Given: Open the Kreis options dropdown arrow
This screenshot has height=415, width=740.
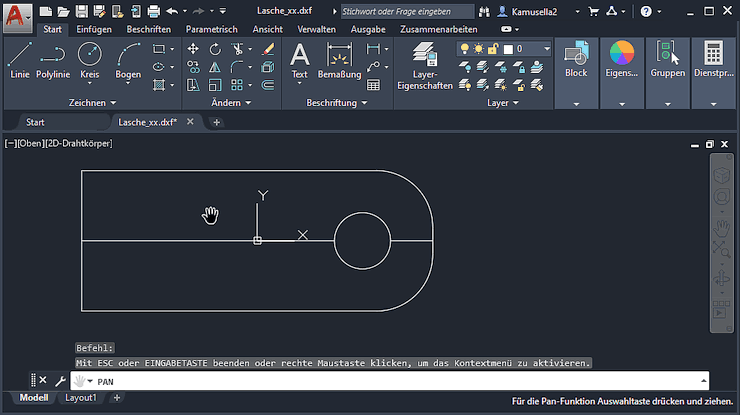Looking at the screenshot, I should click(x=90, y=83).
